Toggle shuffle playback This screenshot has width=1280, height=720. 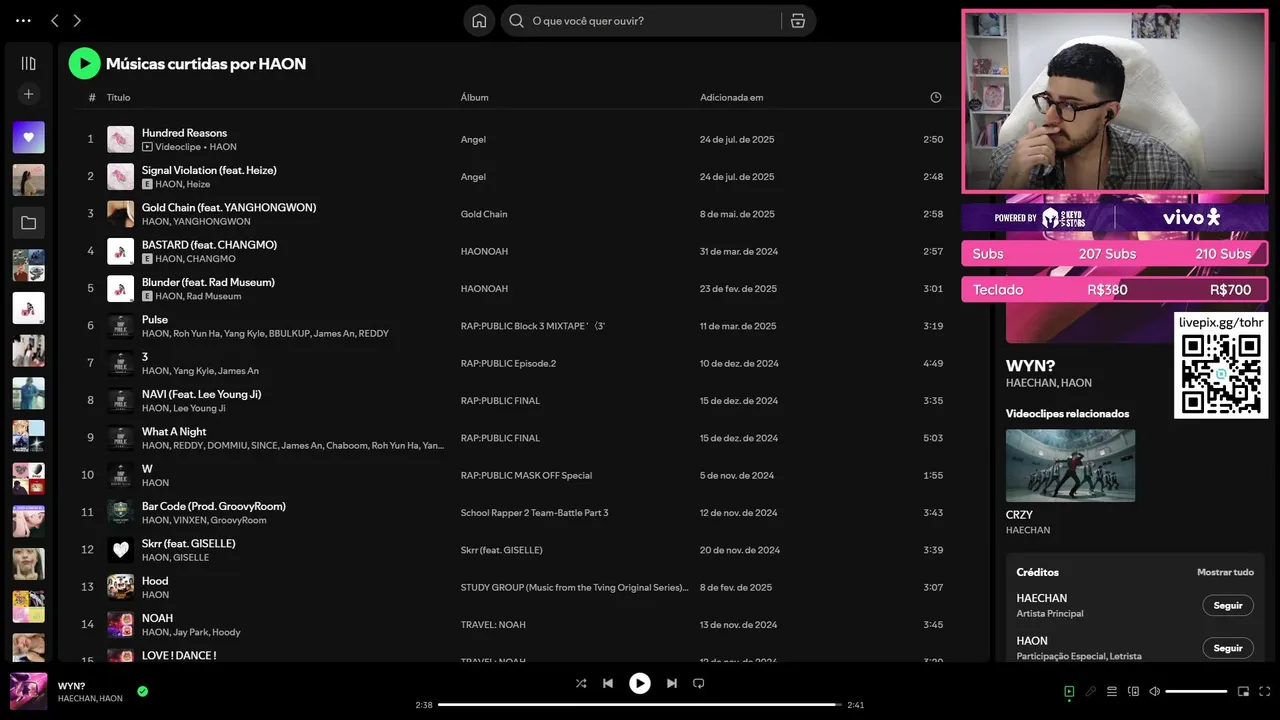[x=581, y=683]
